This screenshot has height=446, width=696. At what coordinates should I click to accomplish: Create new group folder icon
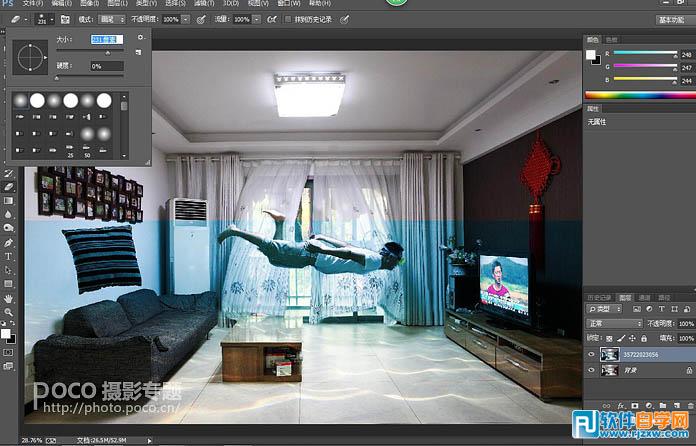click(x=663, y=406)
